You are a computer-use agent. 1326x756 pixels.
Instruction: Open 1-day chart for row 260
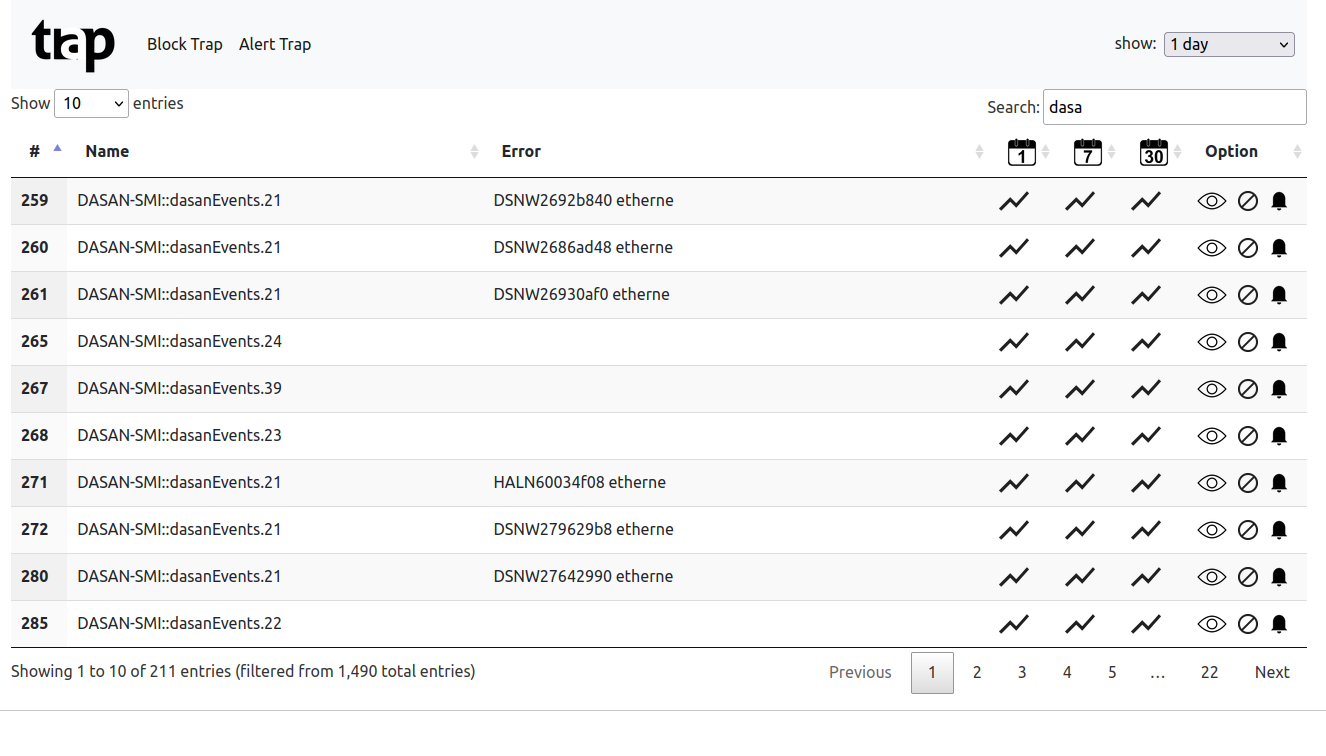pos(1014,248)
